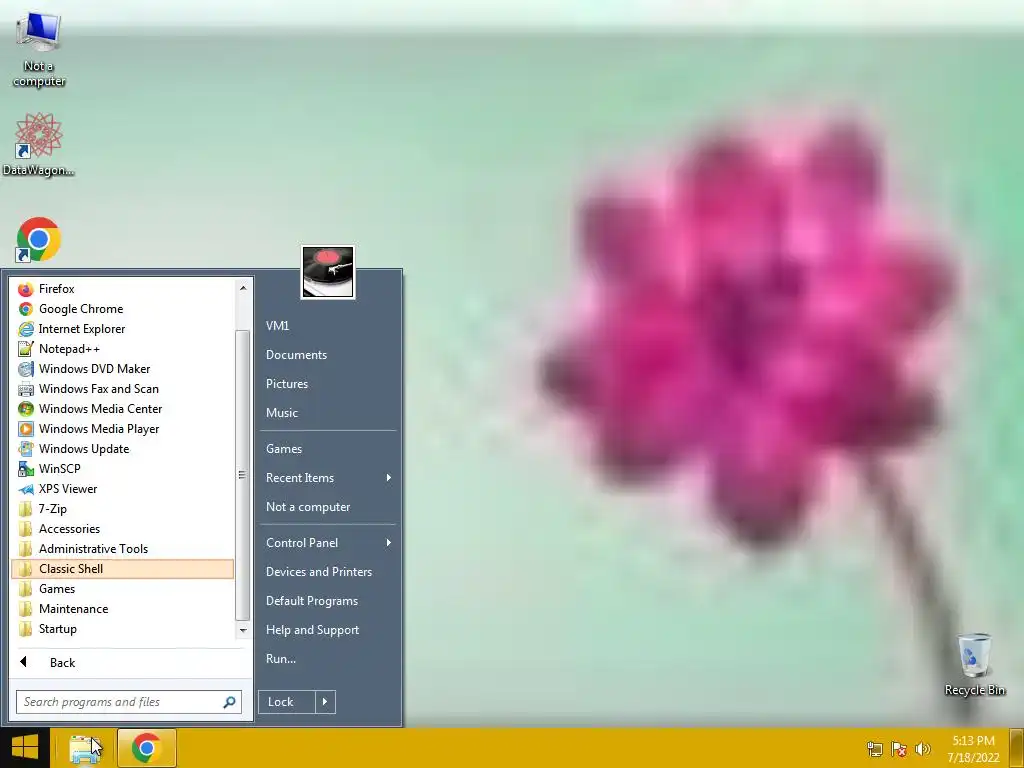Launch Windows Media Player
This screenshot has height=768, width=1024.
(122, 429)
